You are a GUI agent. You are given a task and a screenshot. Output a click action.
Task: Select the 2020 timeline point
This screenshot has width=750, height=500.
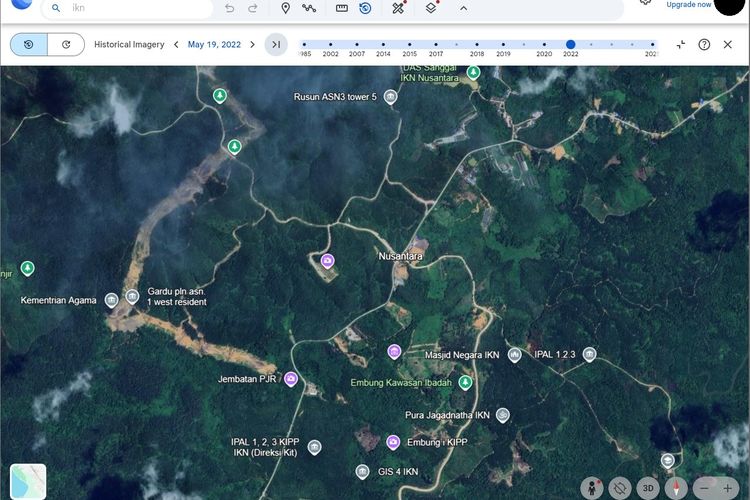544,44
